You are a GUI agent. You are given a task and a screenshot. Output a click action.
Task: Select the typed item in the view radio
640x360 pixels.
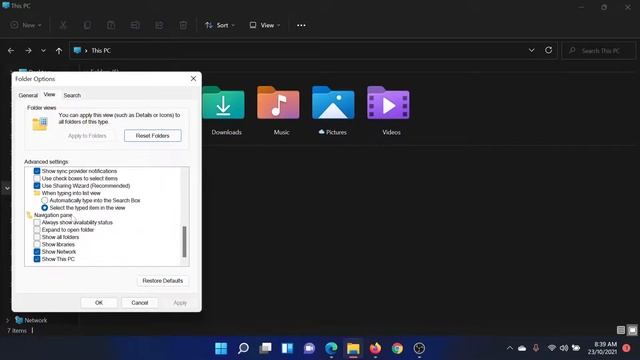coord(44,208)
